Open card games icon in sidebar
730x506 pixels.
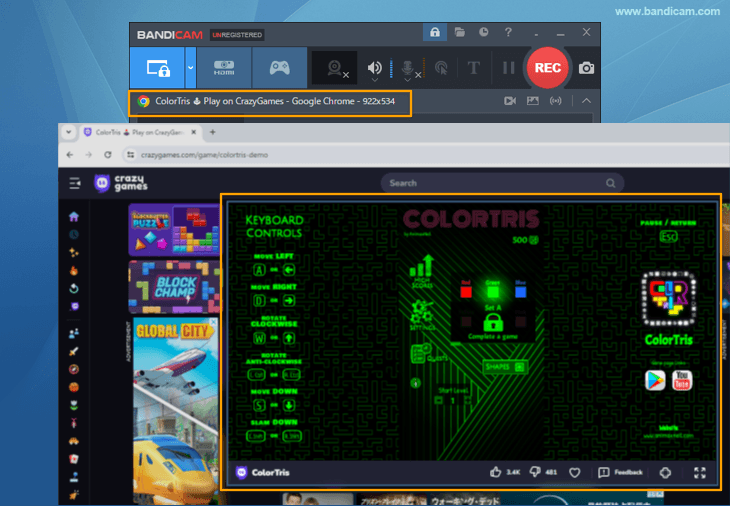pos(74,459)
